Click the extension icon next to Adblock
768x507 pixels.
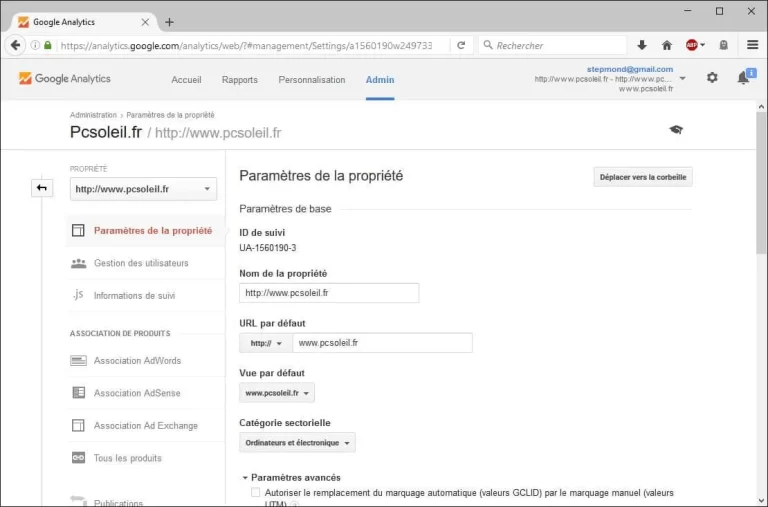[723, 45]
